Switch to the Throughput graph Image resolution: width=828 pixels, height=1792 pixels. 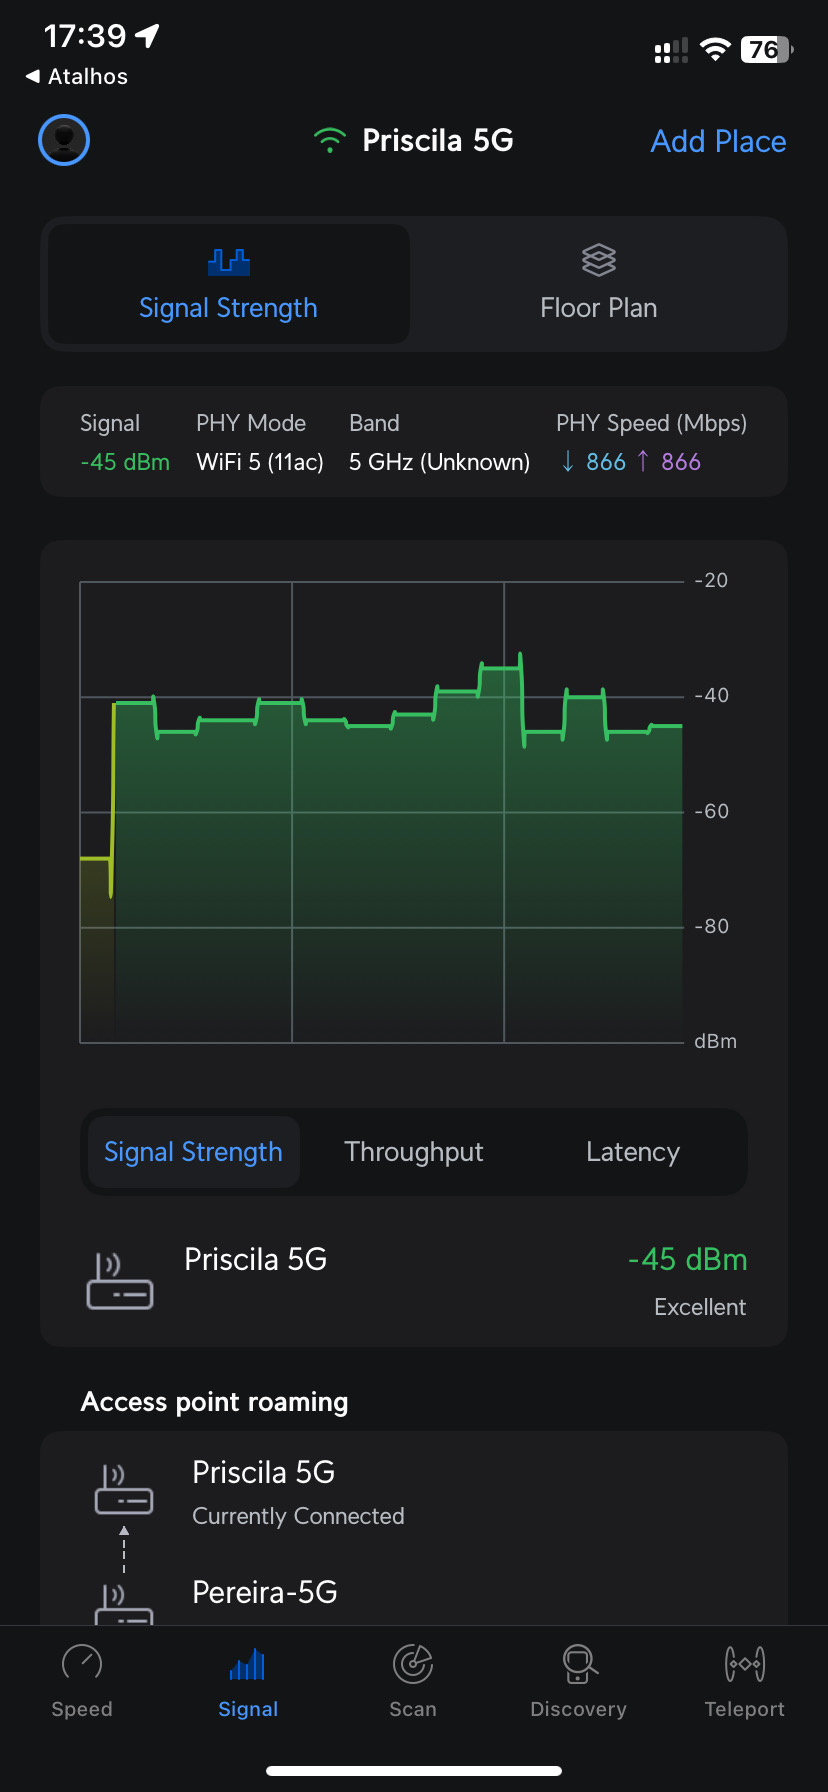pyautogui.click(x=414, y=1152)
